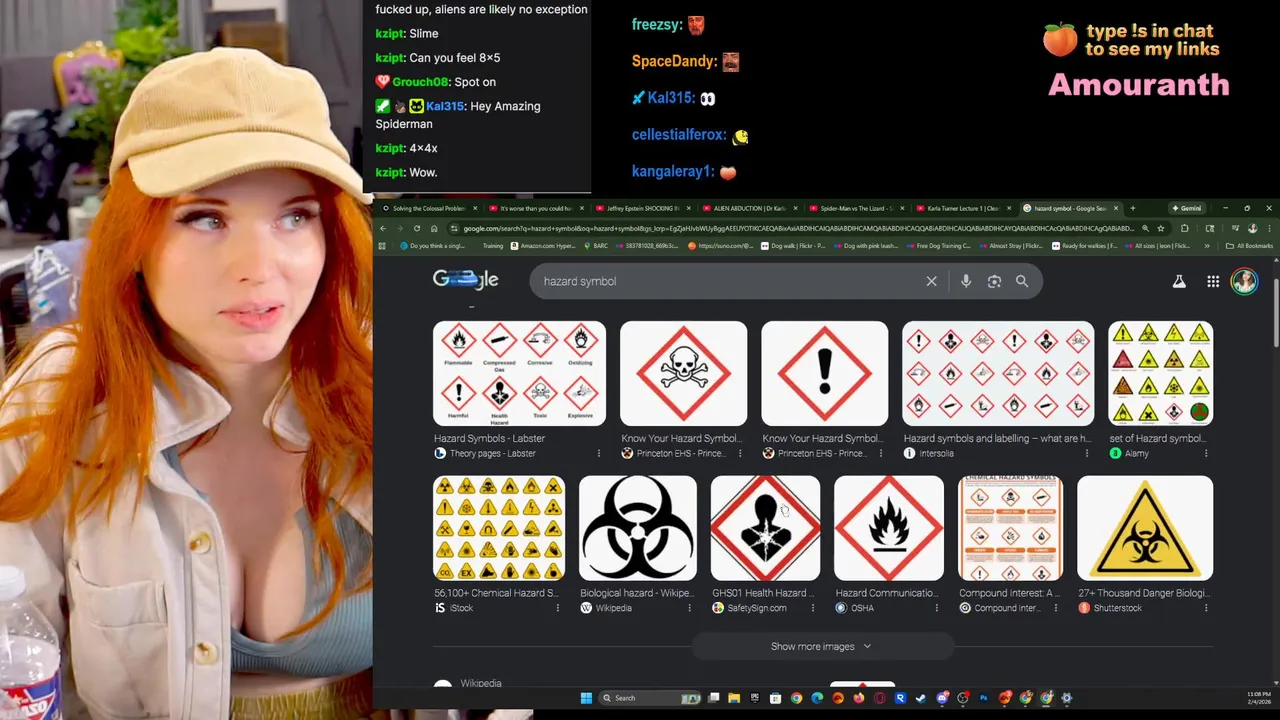Image resolution: width=1280 pixels, height=720 pixels.
Task: Bookmark this page with the star icon
Action: [x=1161, y=228]
